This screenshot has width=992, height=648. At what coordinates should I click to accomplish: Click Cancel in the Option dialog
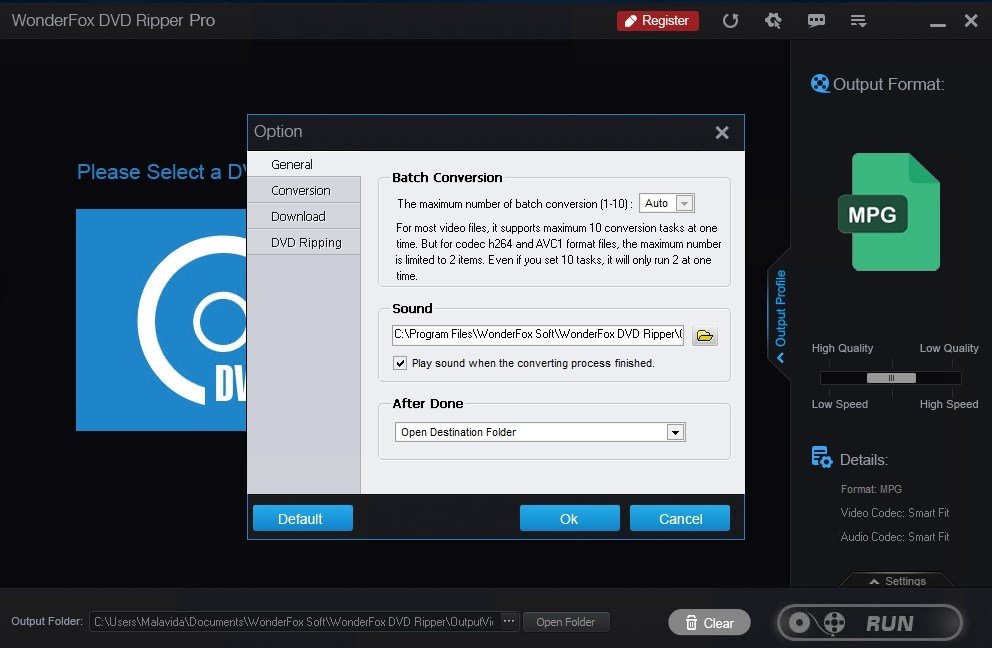(x=679, y=518)
